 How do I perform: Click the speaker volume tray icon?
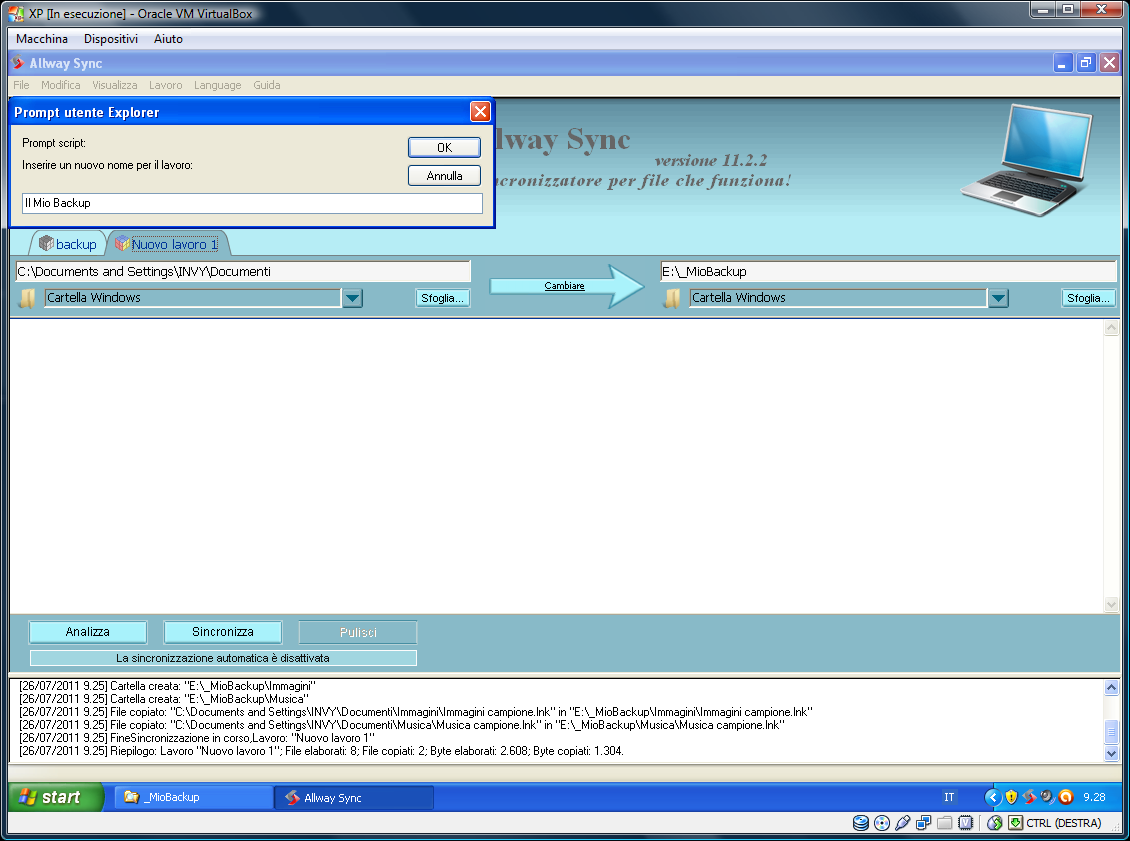click(1047, 797)
